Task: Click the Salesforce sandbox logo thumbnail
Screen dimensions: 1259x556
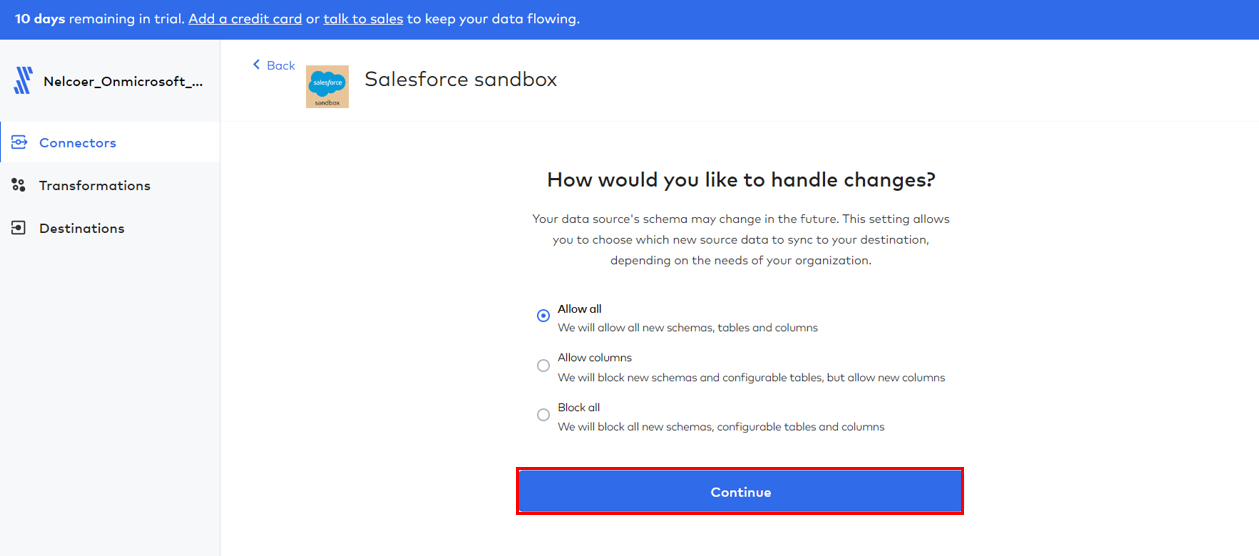Action: 327,86
